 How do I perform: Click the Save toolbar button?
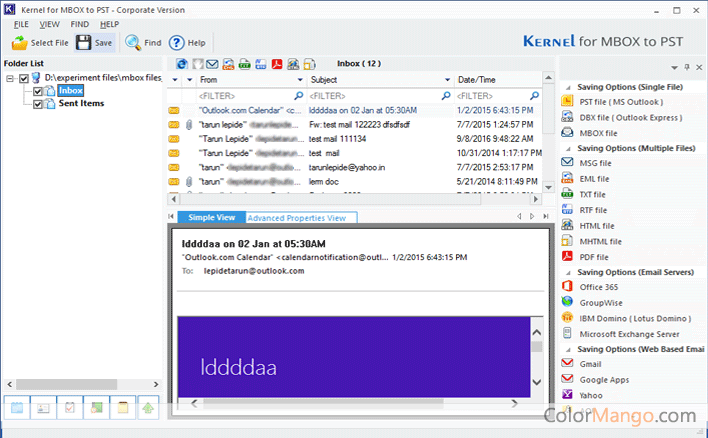coord(95,43)
